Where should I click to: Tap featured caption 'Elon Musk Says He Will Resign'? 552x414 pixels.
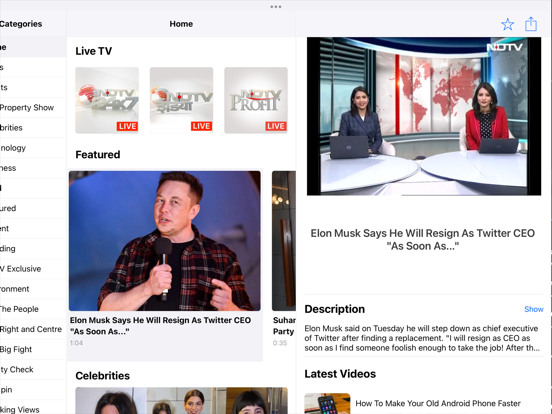pos(160,326)
